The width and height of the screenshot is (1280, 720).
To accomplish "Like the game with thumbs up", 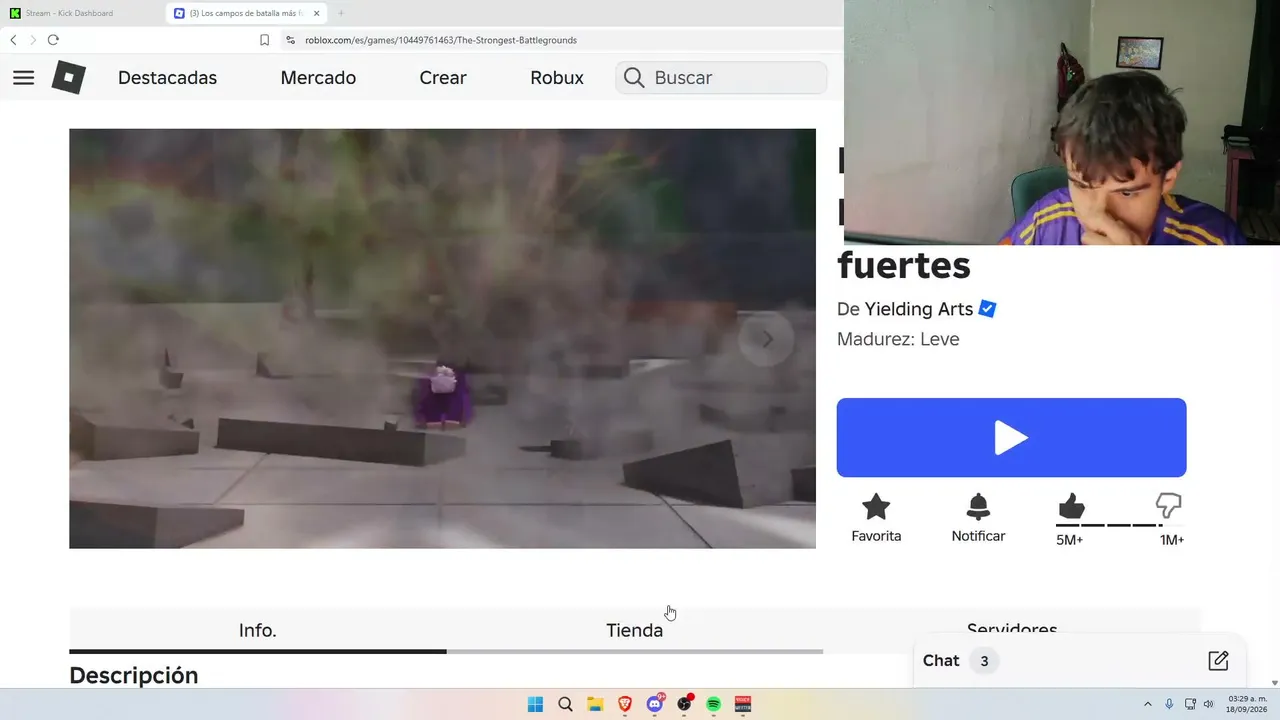I will (x=1071, y=507).
